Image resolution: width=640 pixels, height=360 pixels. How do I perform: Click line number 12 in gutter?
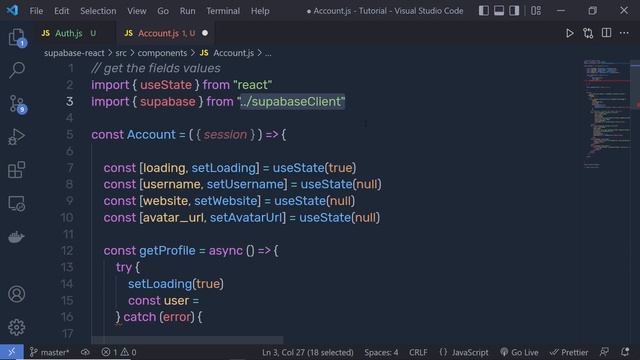[67, 251]
